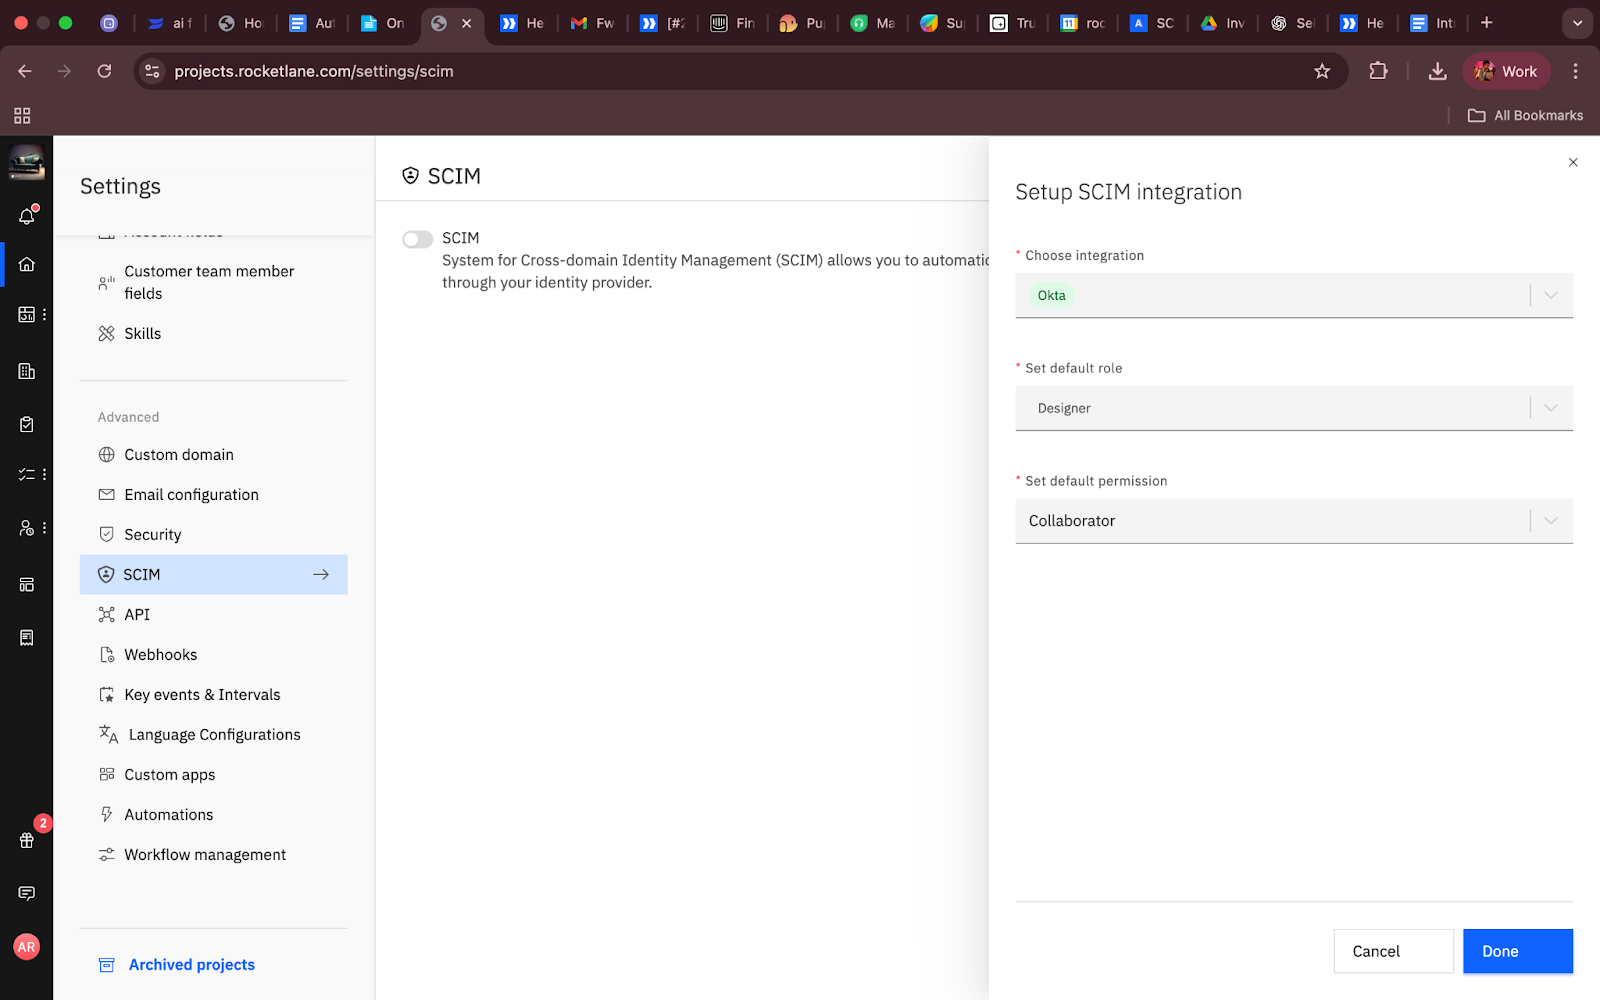Open Language Configurations settings
This screenshot has width=1600, height=1000.
[x=213, y=735]
